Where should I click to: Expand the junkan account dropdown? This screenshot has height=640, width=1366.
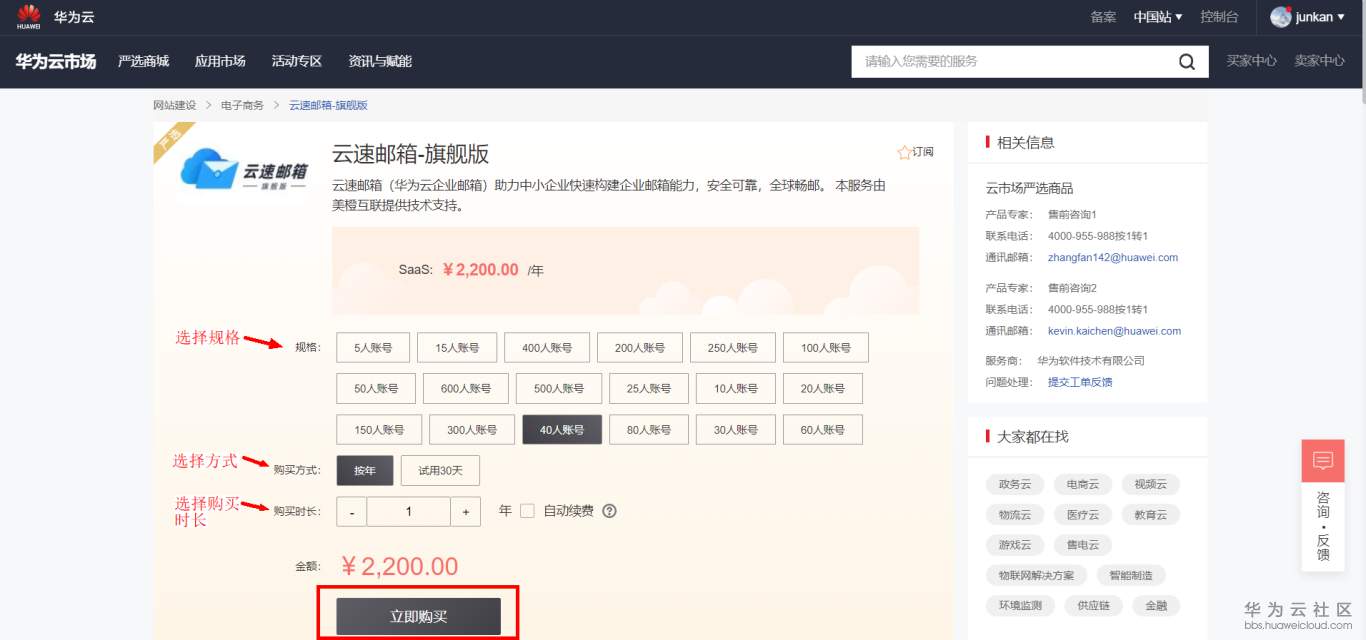tap(1320, 17)
